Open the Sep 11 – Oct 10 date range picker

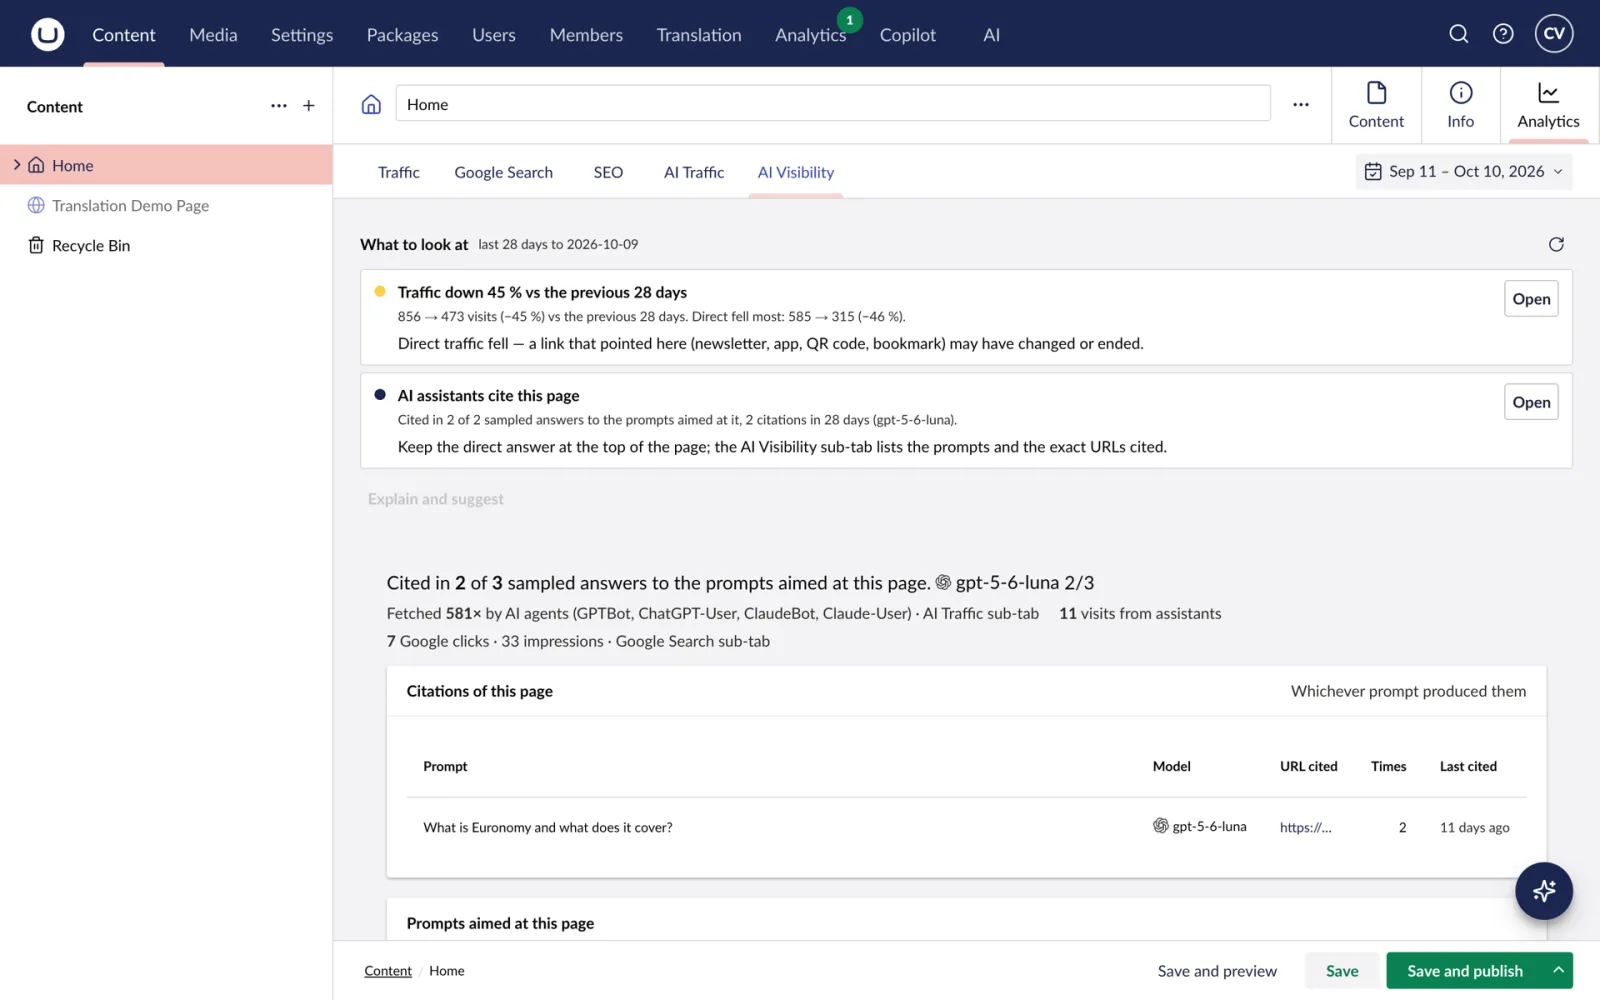[x=1464, y=172]
